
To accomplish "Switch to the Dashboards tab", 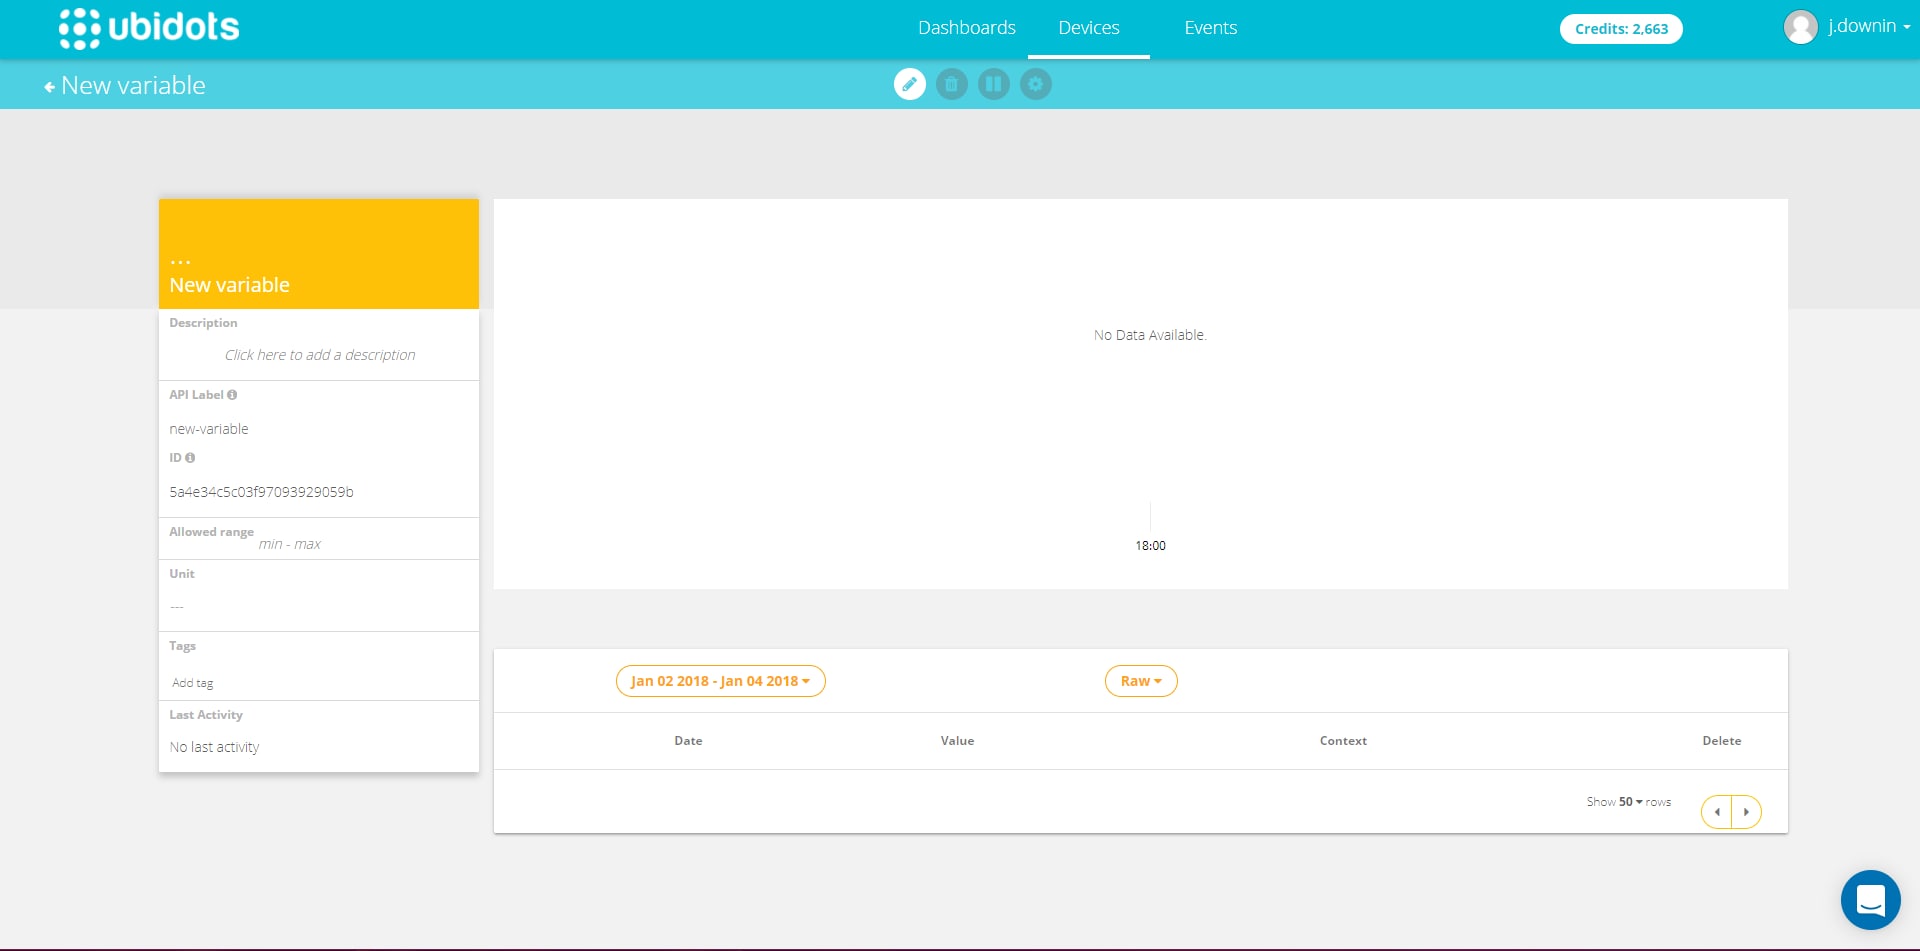I will point(966,28).
